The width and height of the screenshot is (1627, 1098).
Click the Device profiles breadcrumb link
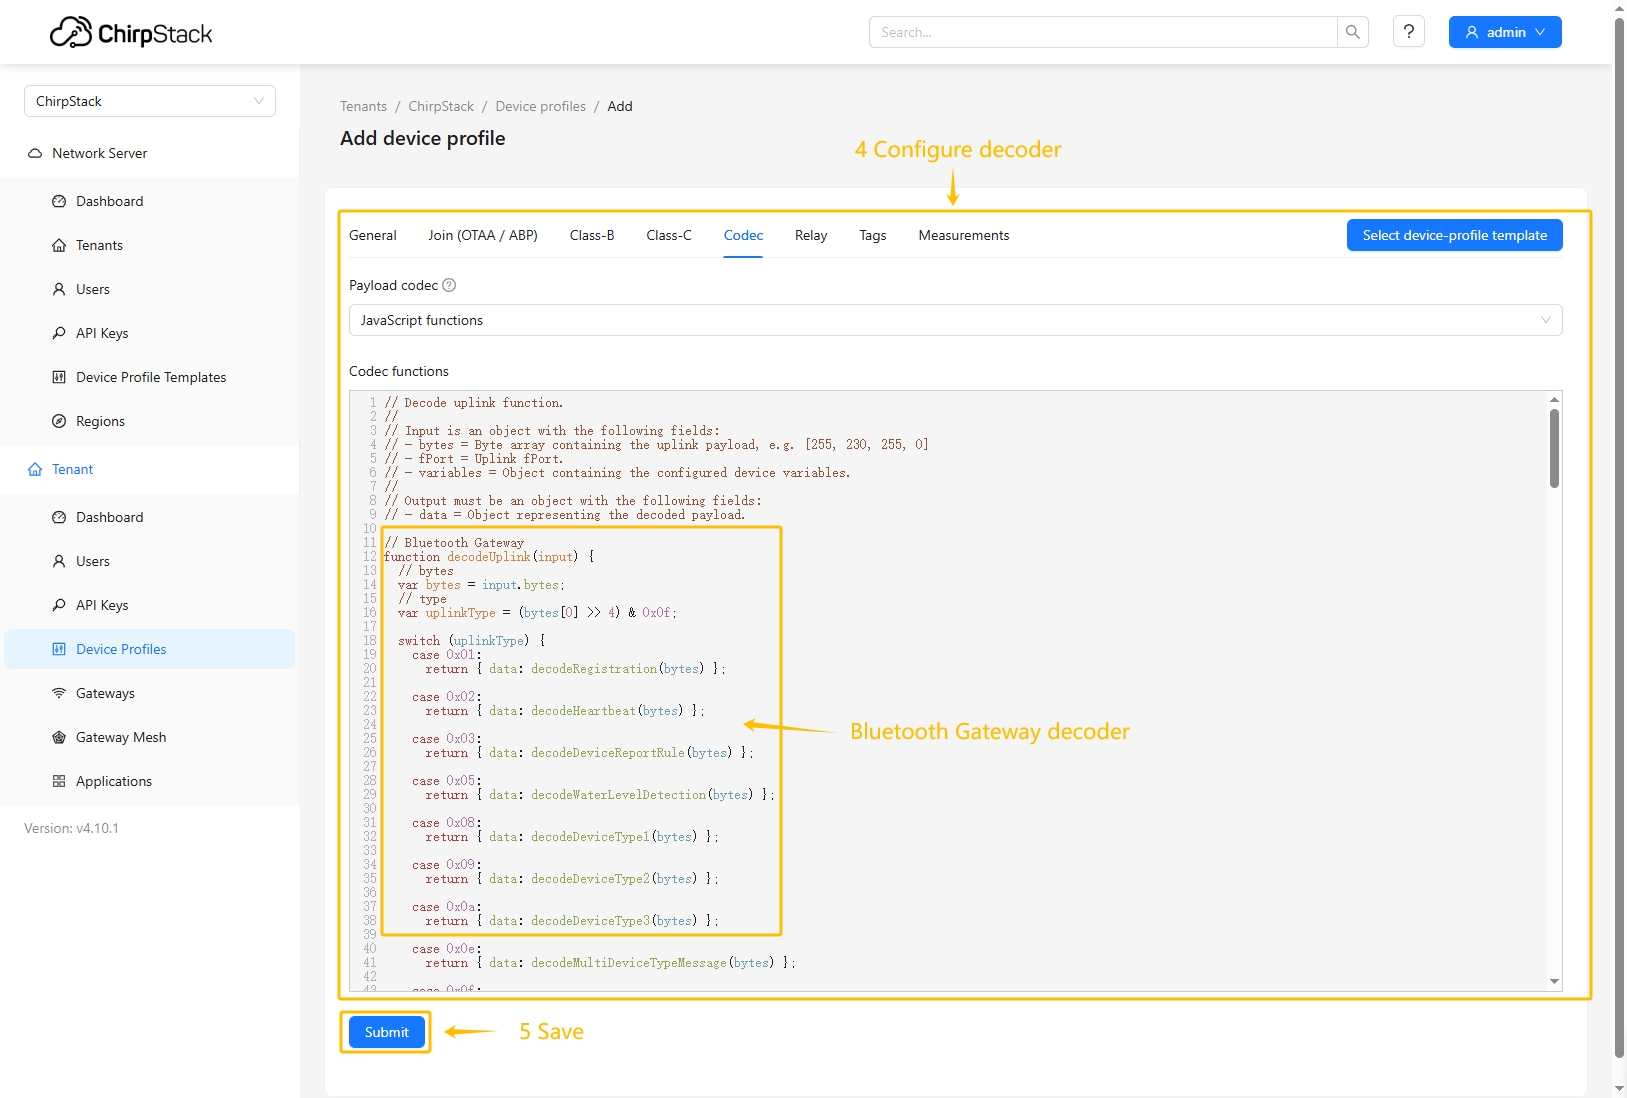click(x=540, y=106)
